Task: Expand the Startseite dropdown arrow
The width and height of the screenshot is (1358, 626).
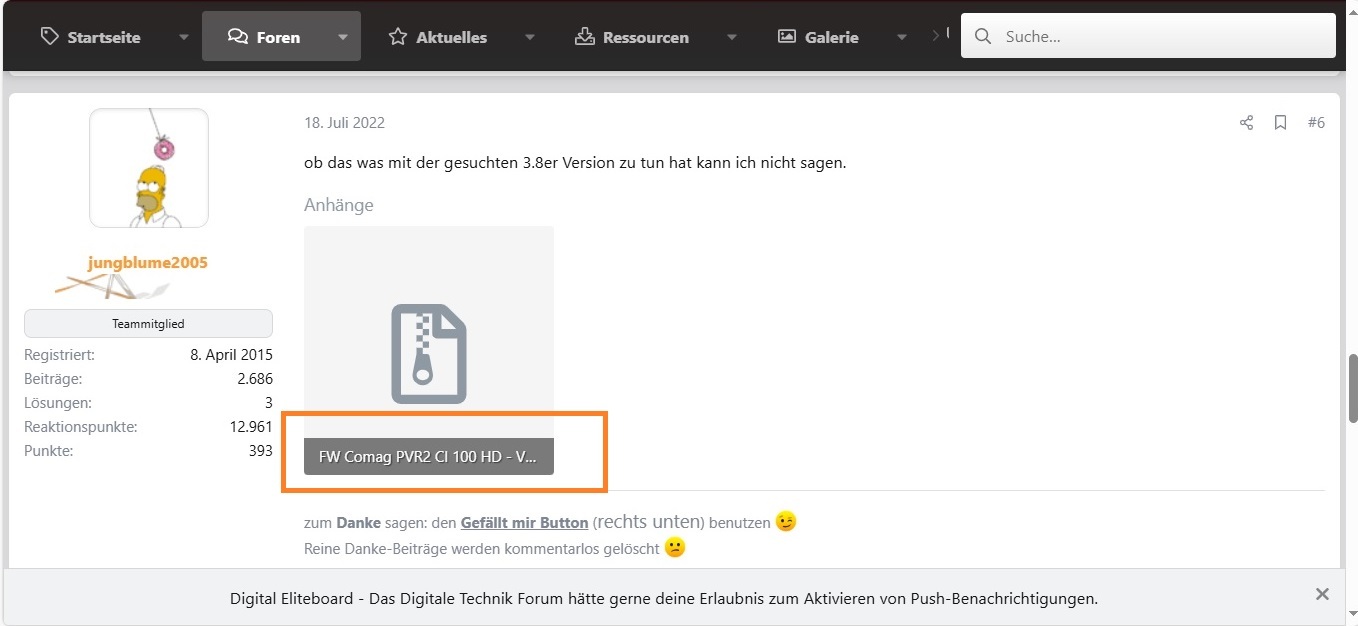Action: pos(183,37)
